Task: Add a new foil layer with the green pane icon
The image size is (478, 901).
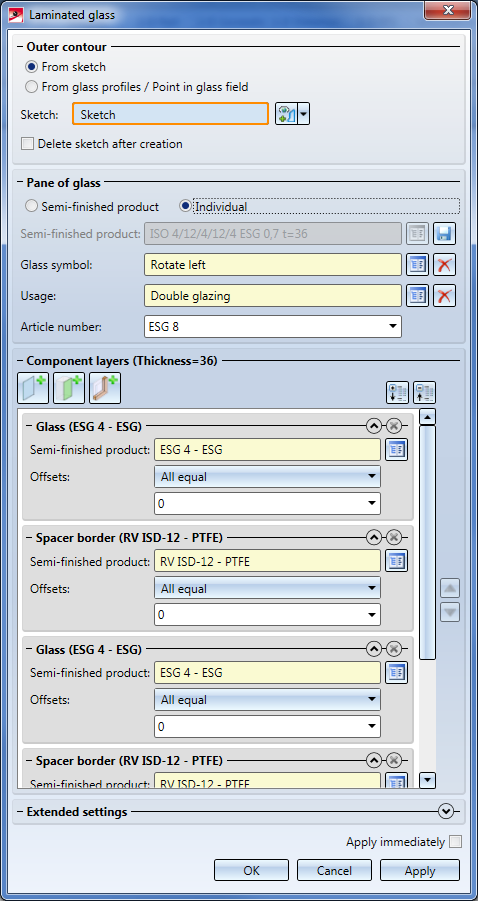Action: point(70,388)
